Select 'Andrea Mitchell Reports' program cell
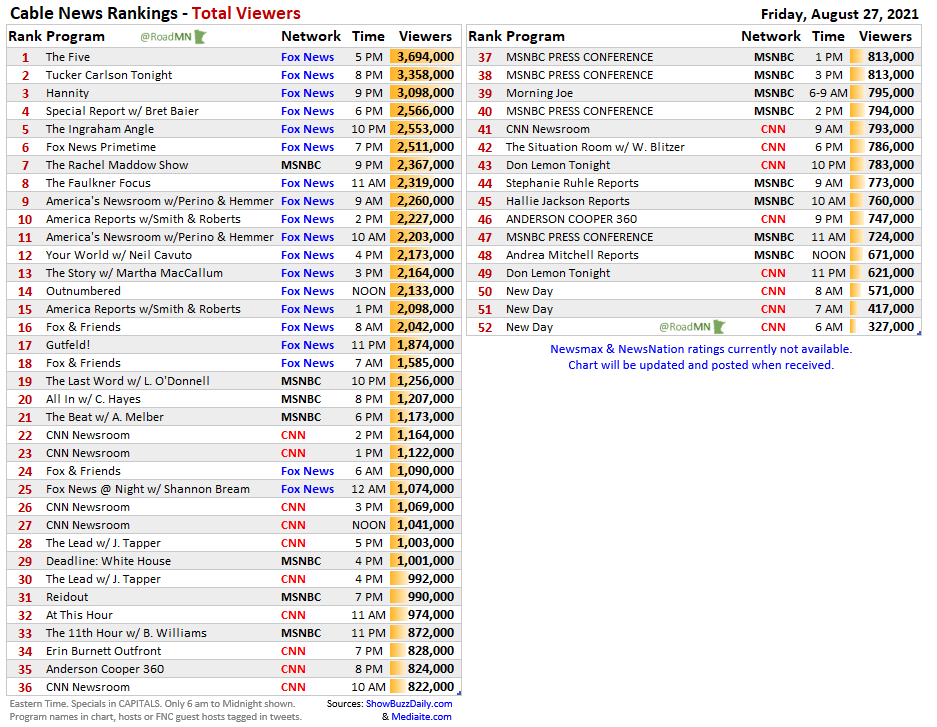The image size is (937, 727). pos(572,255)
